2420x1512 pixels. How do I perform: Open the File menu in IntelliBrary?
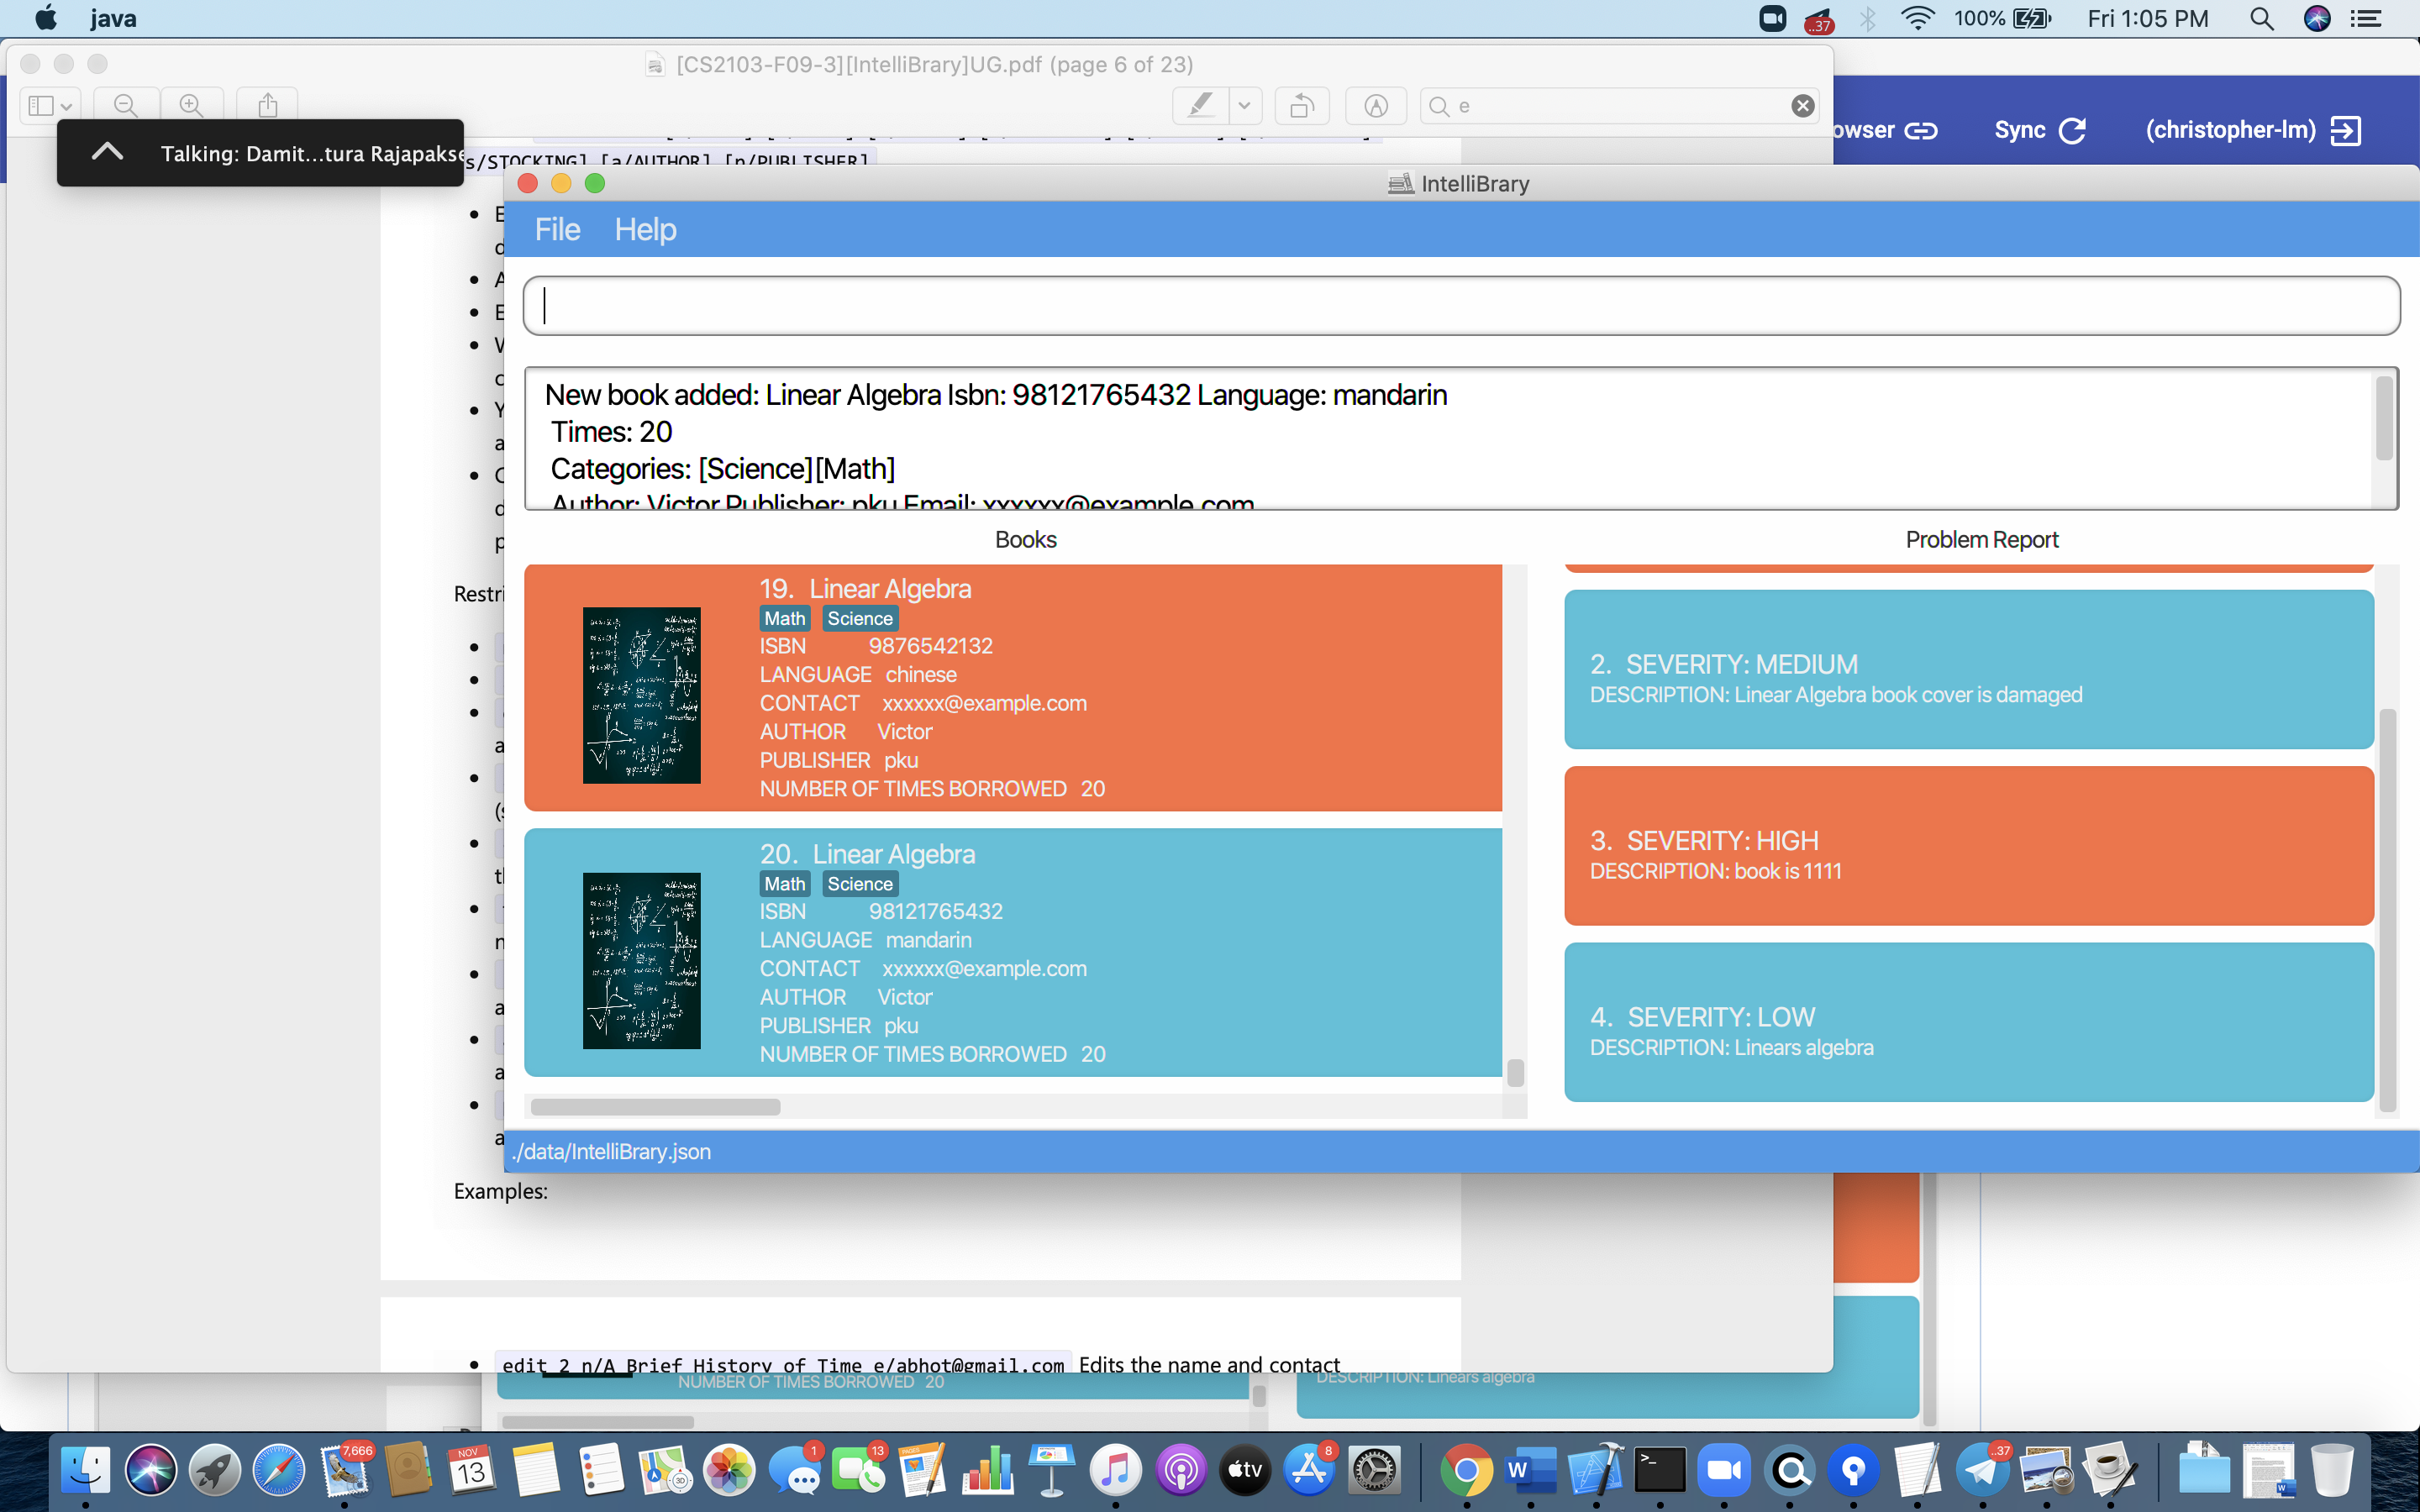tap(557, 229)
